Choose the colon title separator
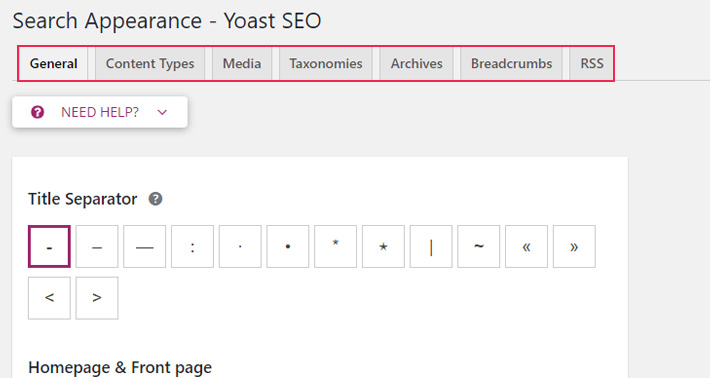This screenshot has width=710, height=378. click(192, 247)
